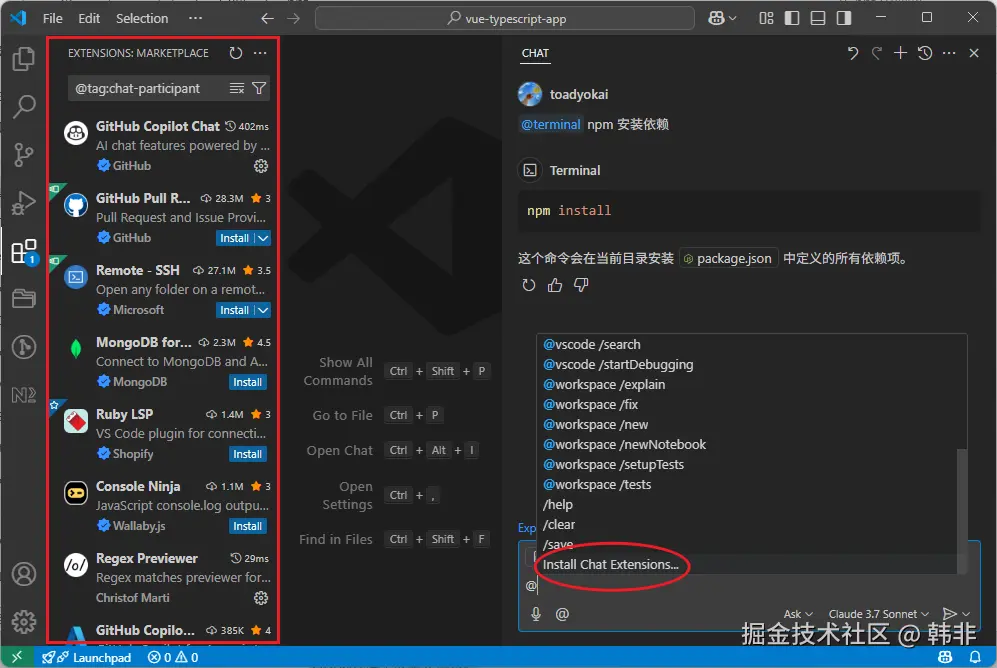Open the Accounts icon in activity bar
Viewport: 997px width, 668px height.
(x=24, y=574)
